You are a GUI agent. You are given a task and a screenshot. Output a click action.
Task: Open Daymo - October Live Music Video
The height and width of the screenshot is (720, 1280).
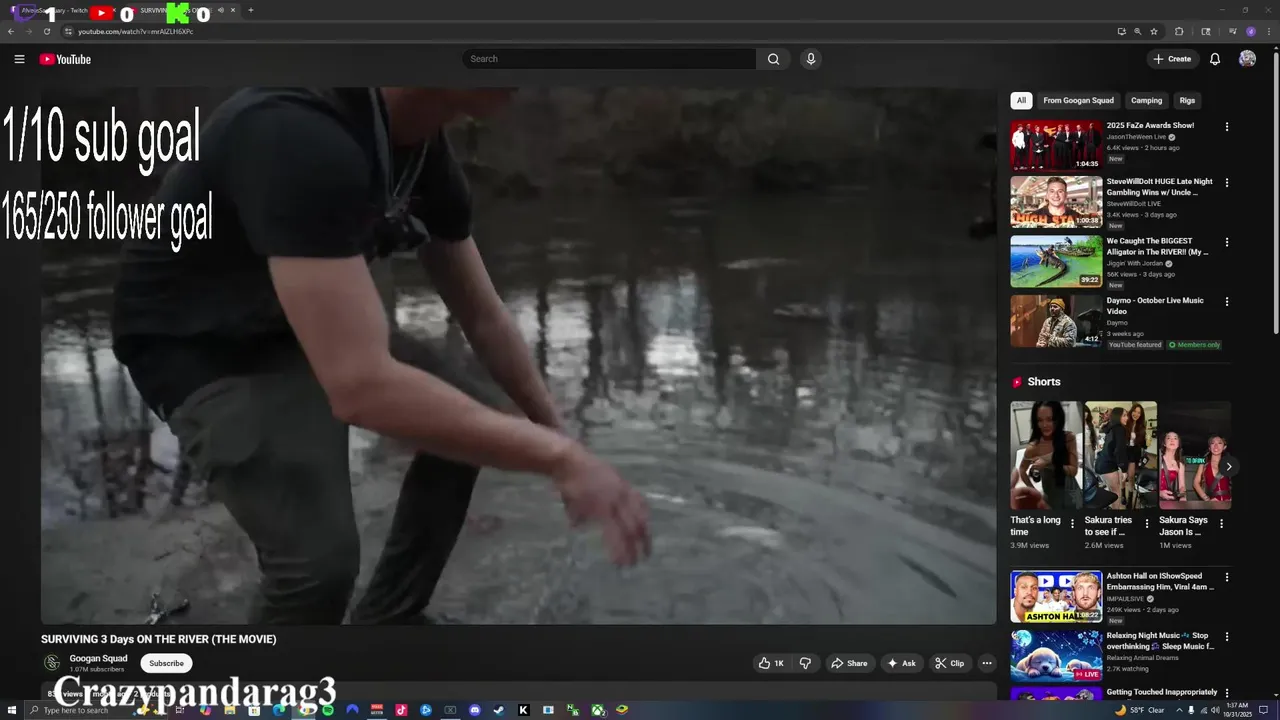(x=1056, y=320)
